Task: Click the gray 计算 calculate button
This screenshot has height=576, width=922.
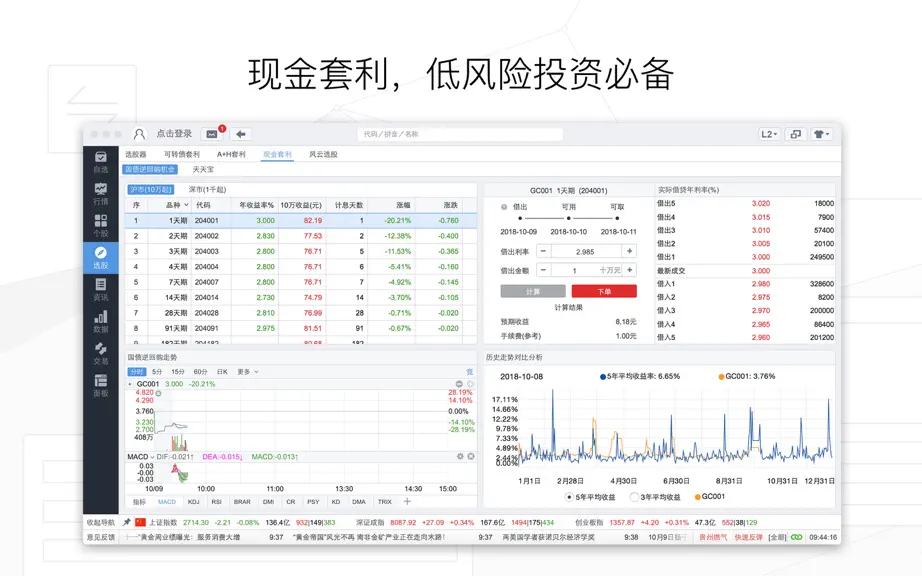Action: 533,291
